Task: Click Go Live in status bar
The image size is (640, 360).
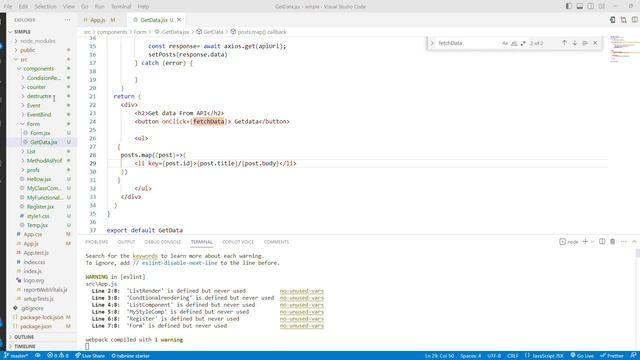Action: (x=582, y=356)
